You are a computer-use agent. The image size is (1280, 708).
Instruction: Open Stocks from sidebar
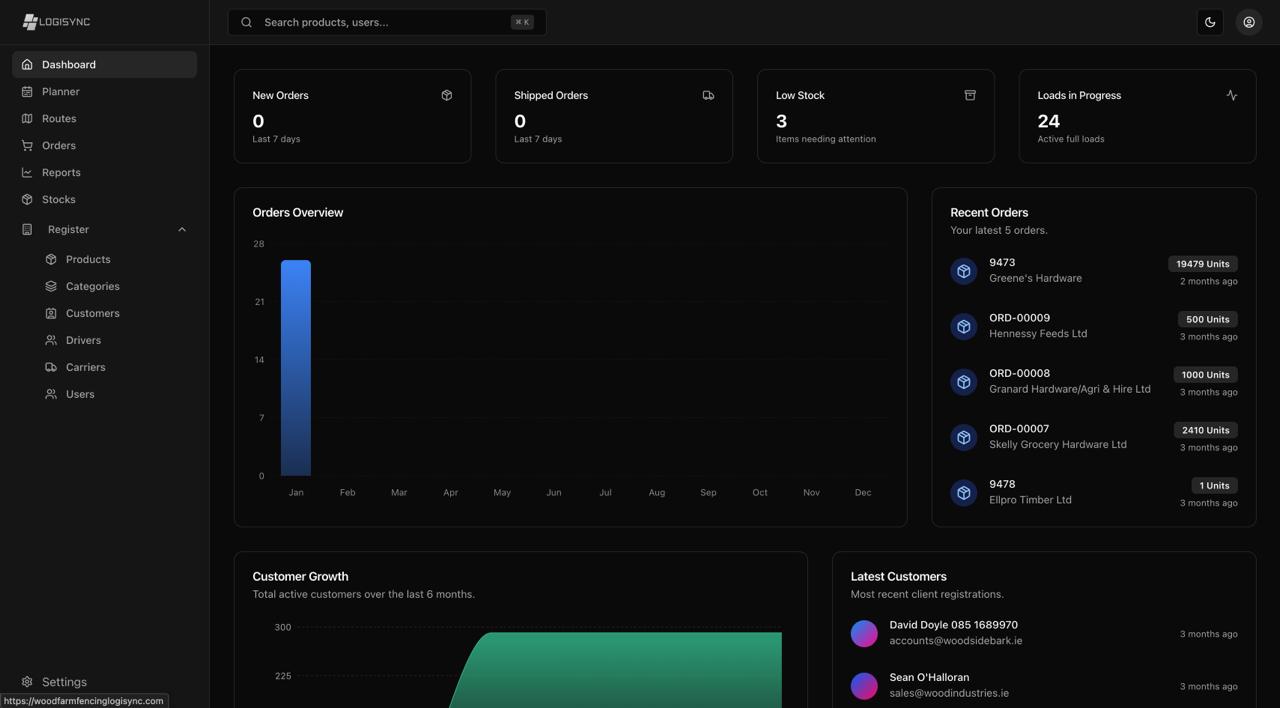[x=104, y=199]
